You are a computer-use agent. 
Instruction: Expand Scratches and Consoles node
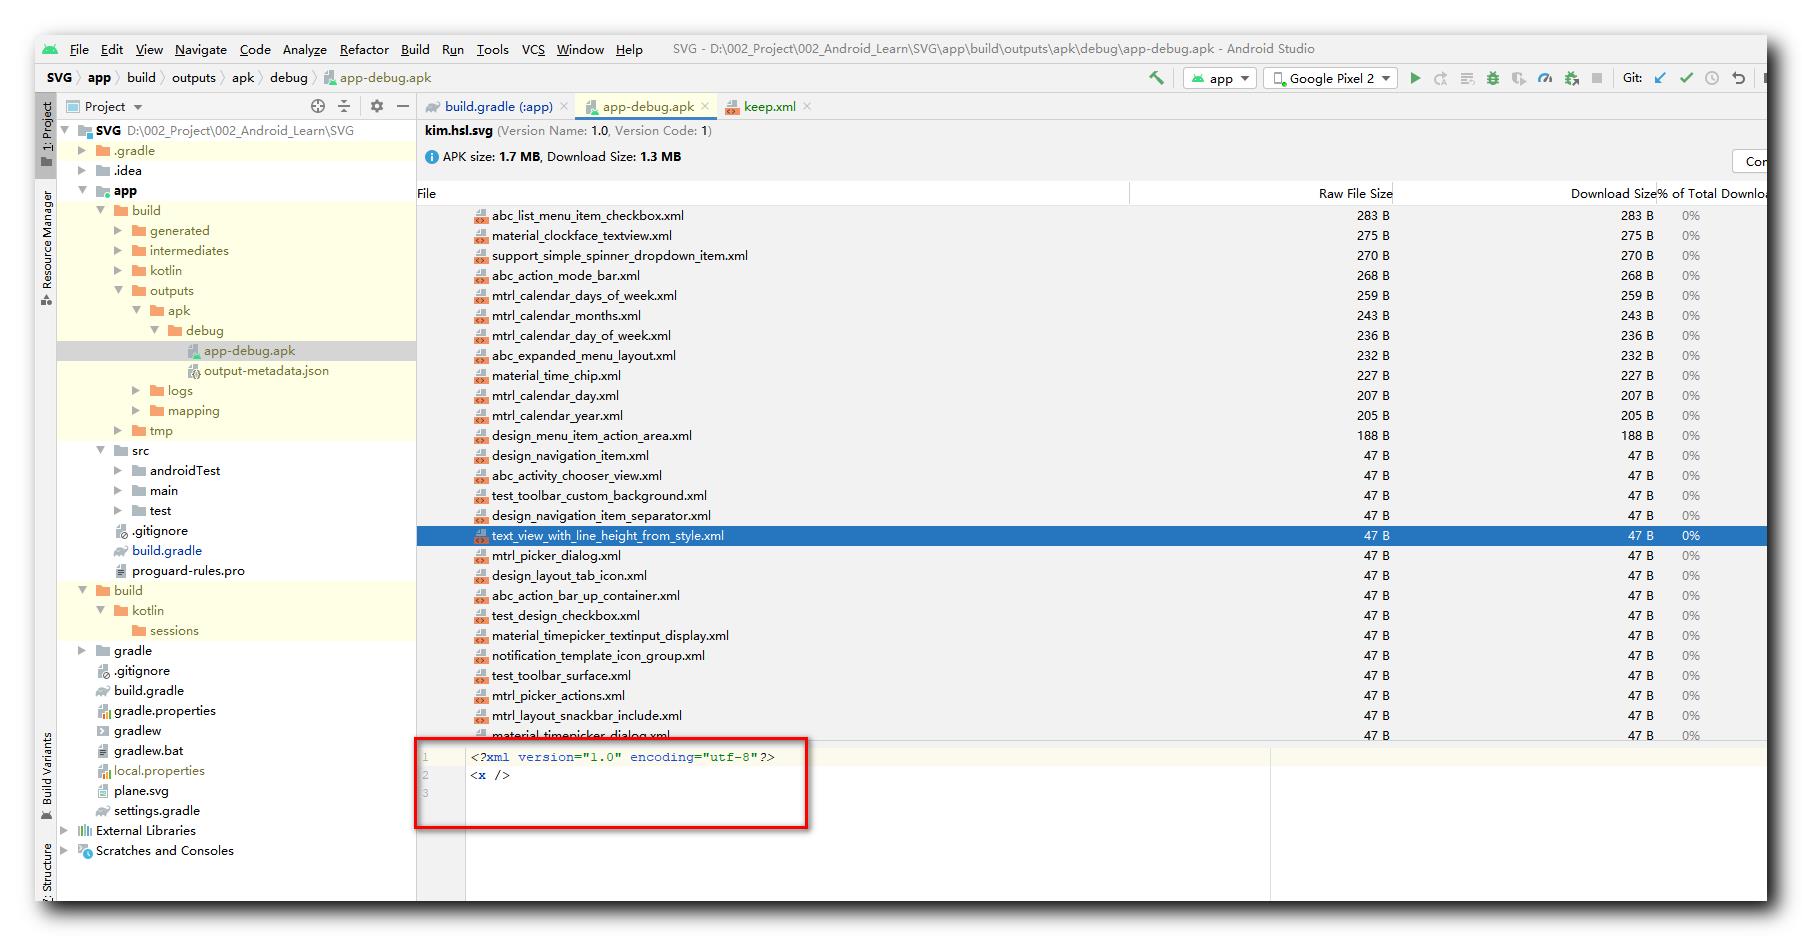[65, 851]
